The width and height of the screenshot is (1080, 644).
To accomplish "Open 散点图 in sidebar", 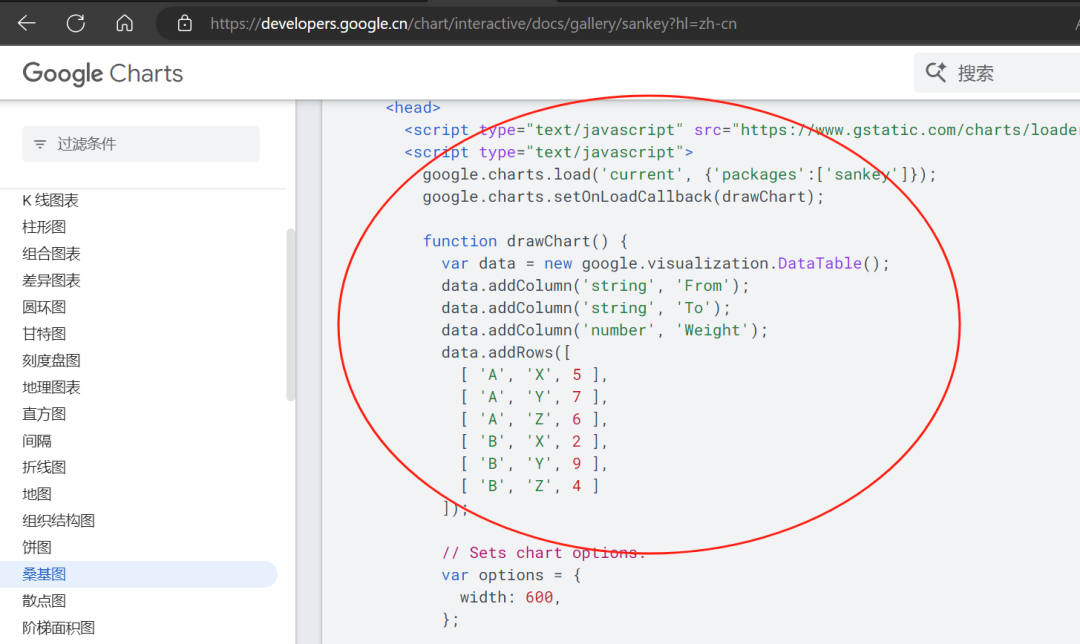I will tap(44, 601).
